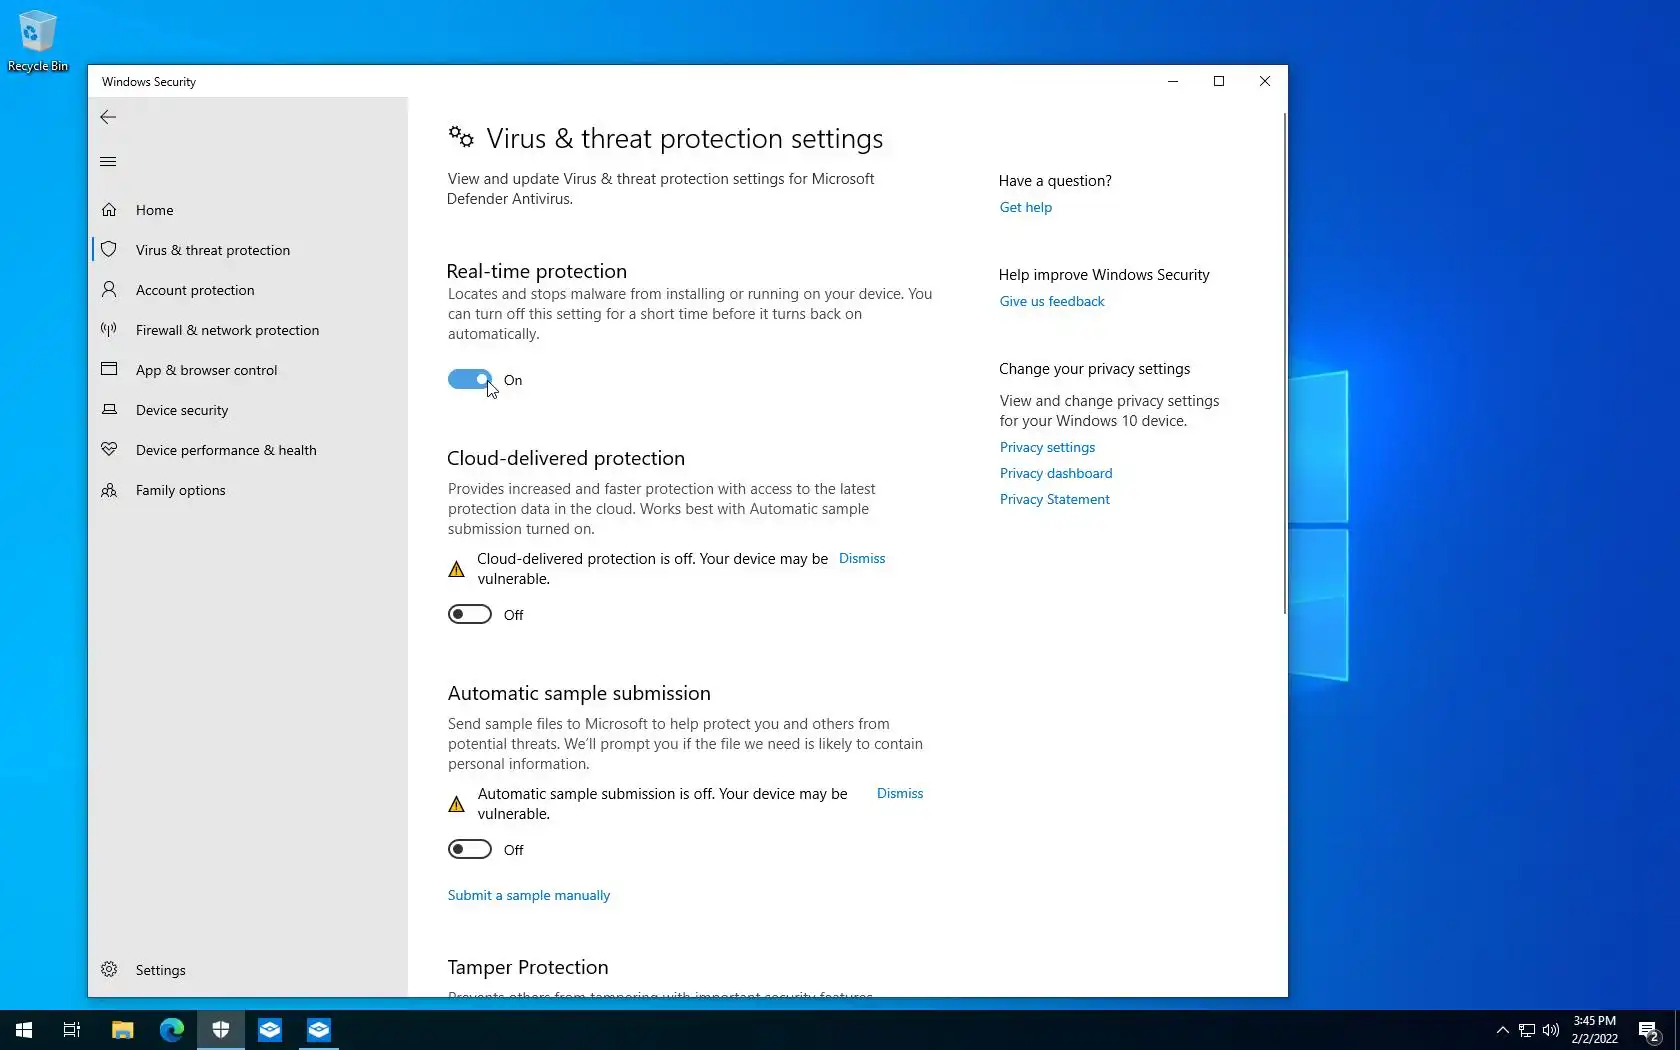Click the Firewall & network antenna icon
1680x1050 pixels.
click(x=109, y=330)
